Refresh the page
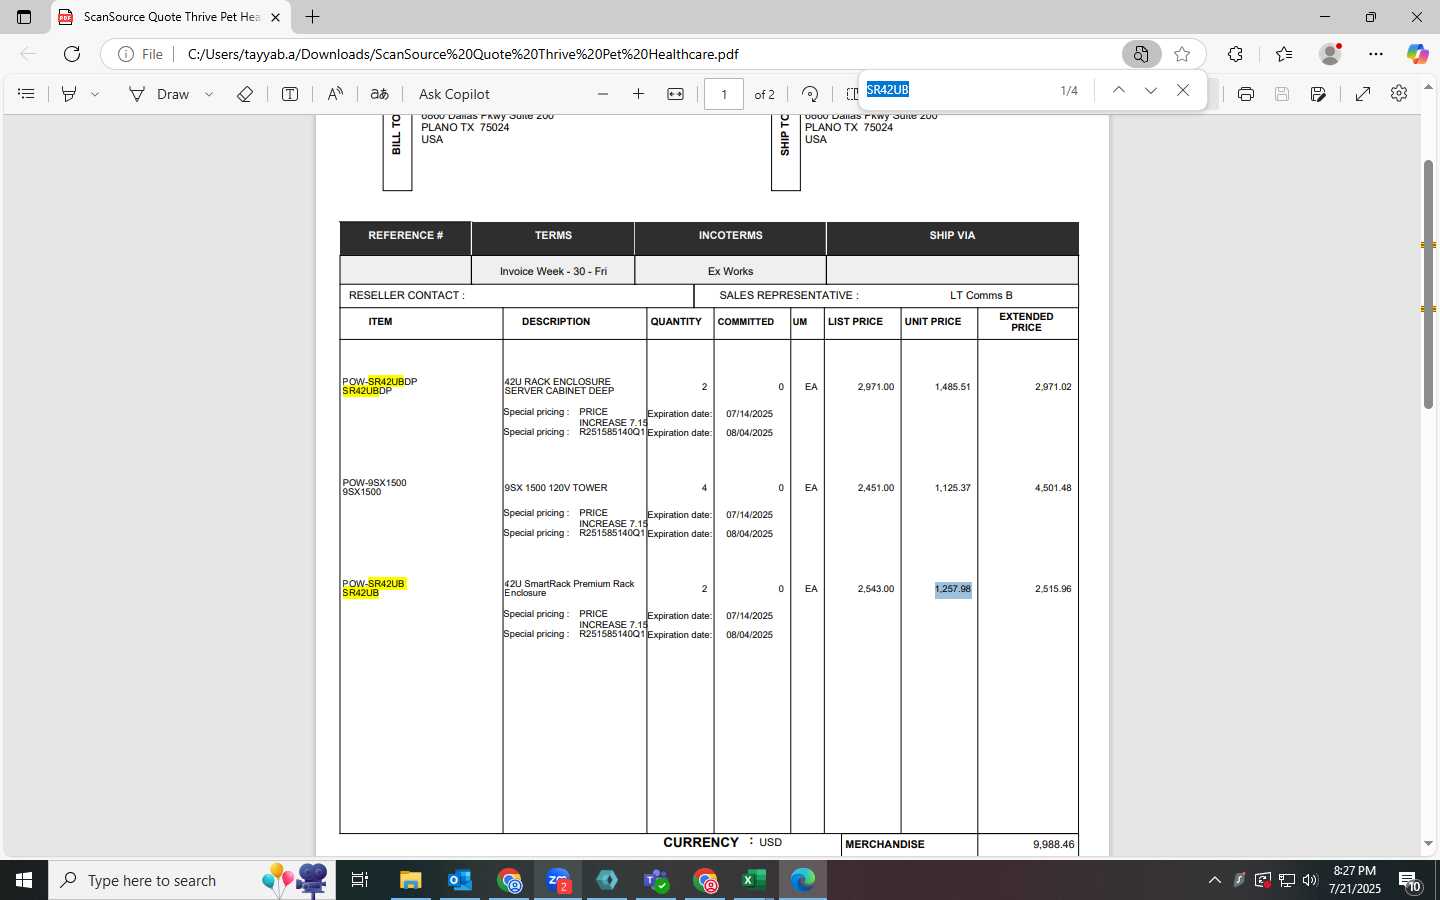The image size is (1440, 900). pyautogui.click(x=71, y=54)
